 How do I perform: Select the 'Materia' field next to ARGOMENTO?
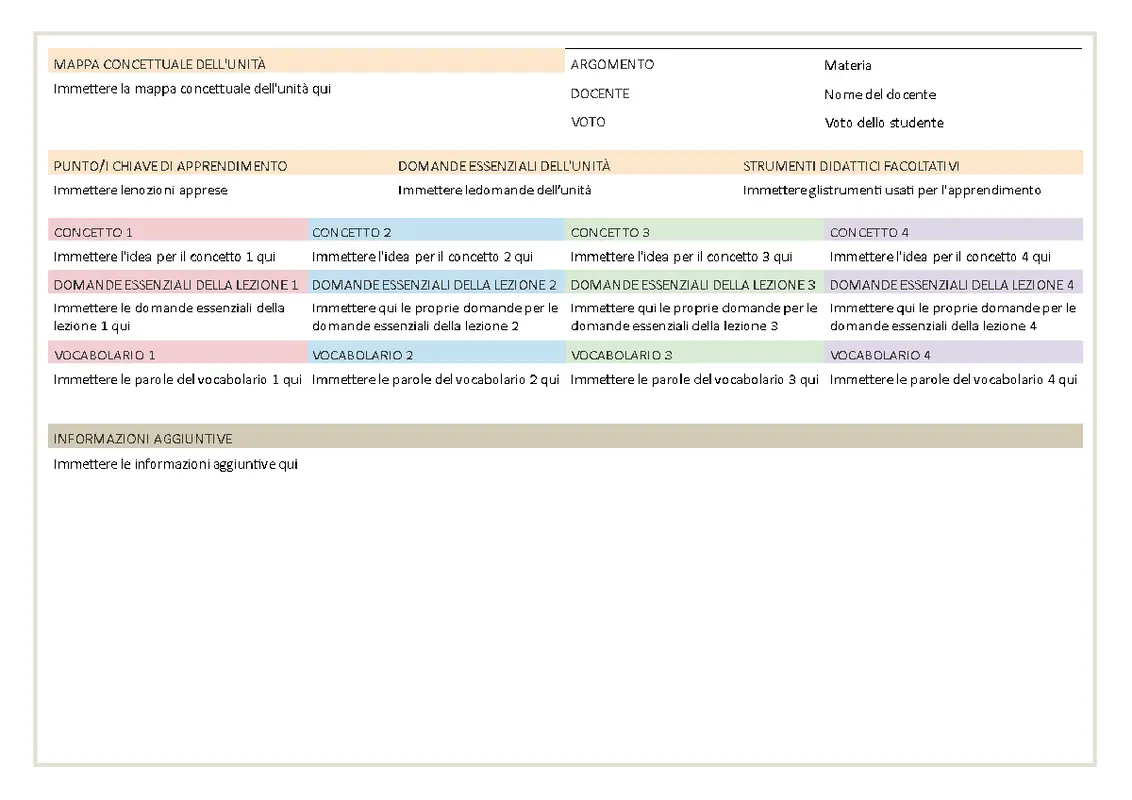848,66
